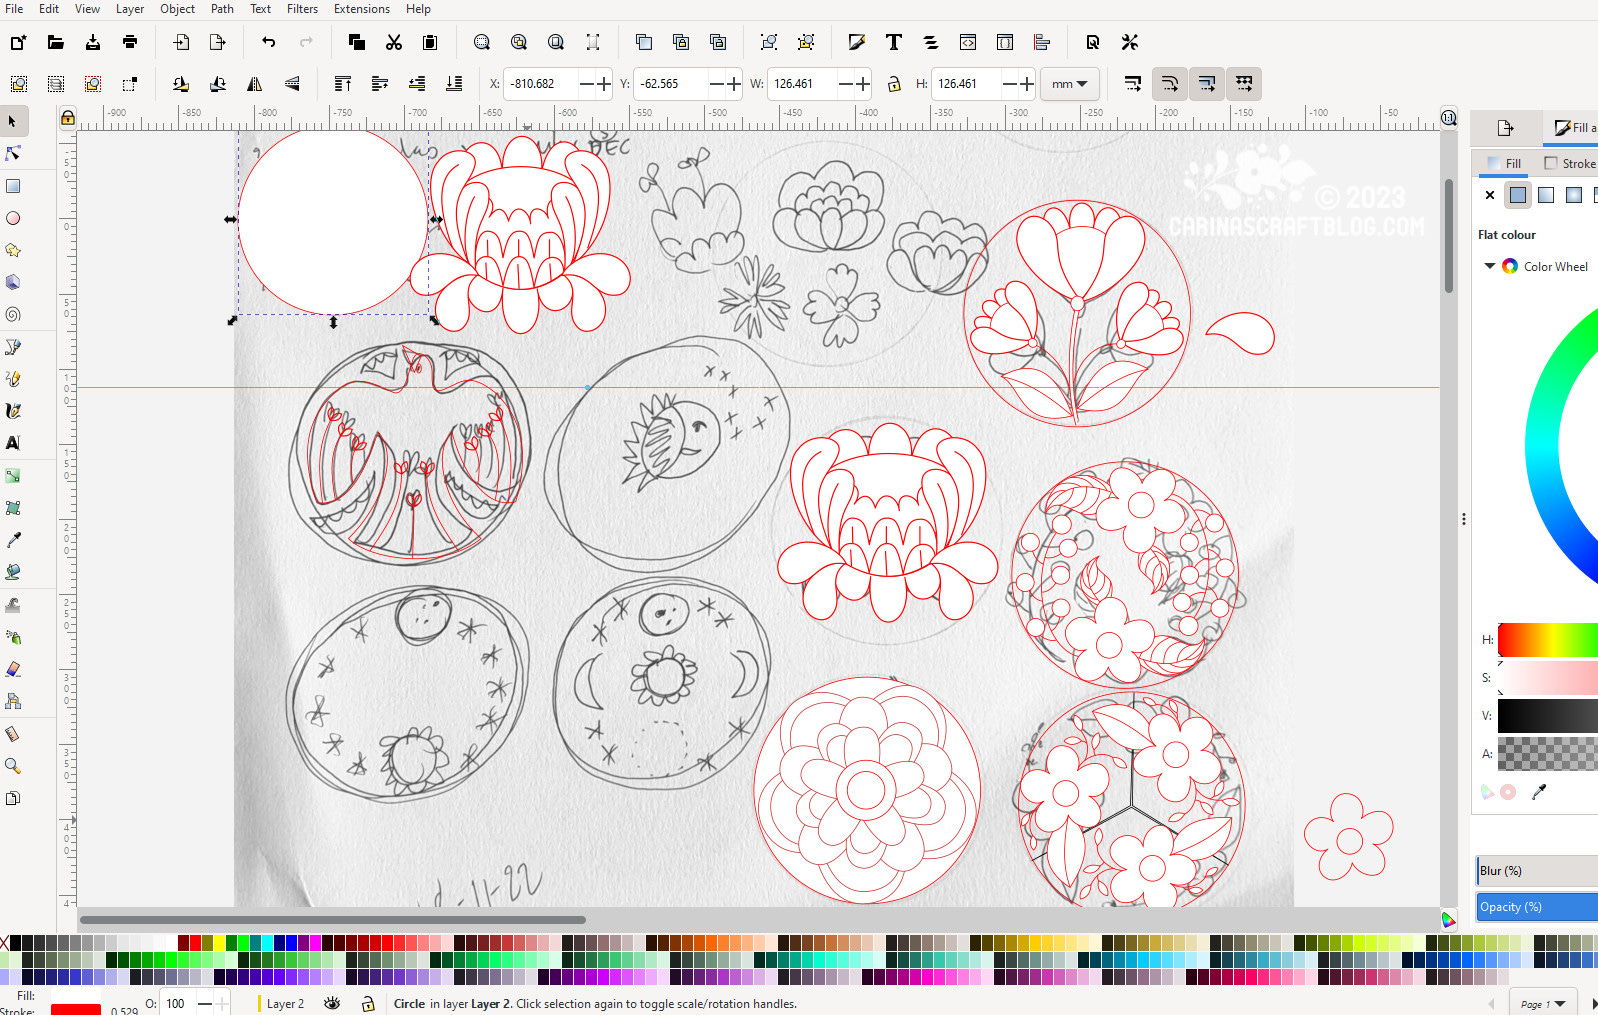
Task: Click Flip horizontal icon
Action: click(255, 84)
